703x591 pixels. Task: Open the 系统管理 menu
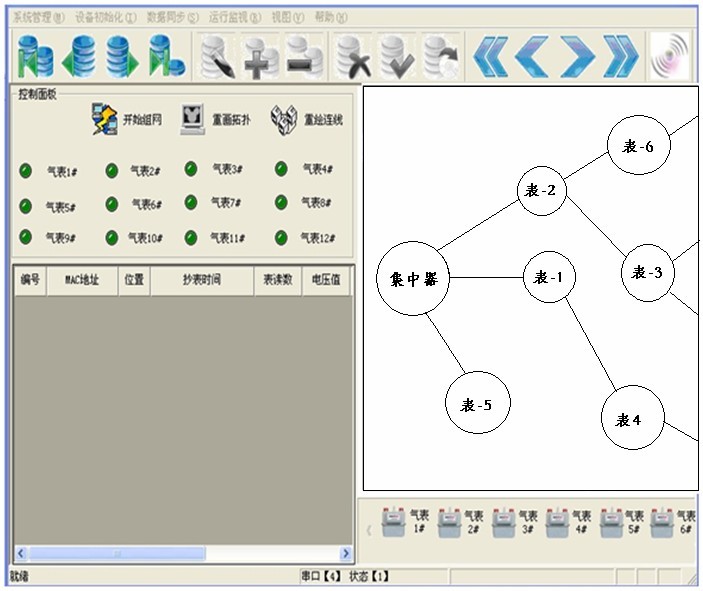tap(38, 17)
